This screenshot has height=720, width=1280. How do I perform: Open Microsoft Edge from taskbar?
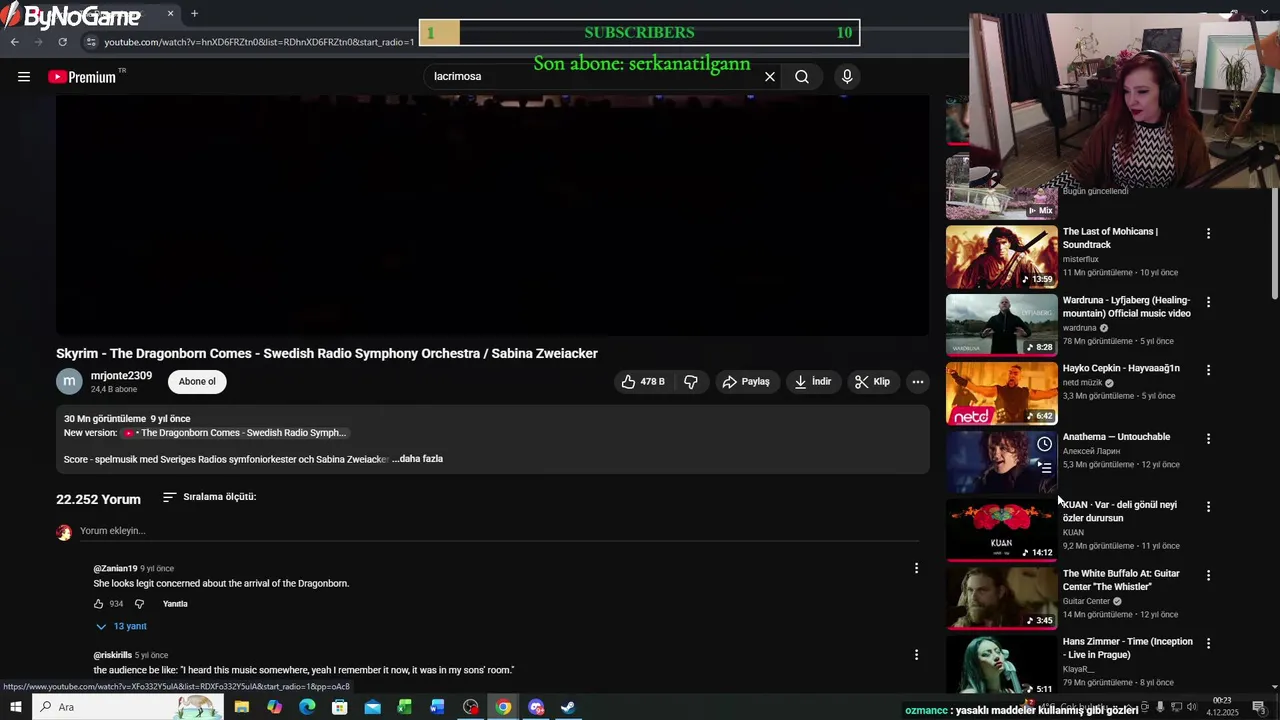pos(307,707)
